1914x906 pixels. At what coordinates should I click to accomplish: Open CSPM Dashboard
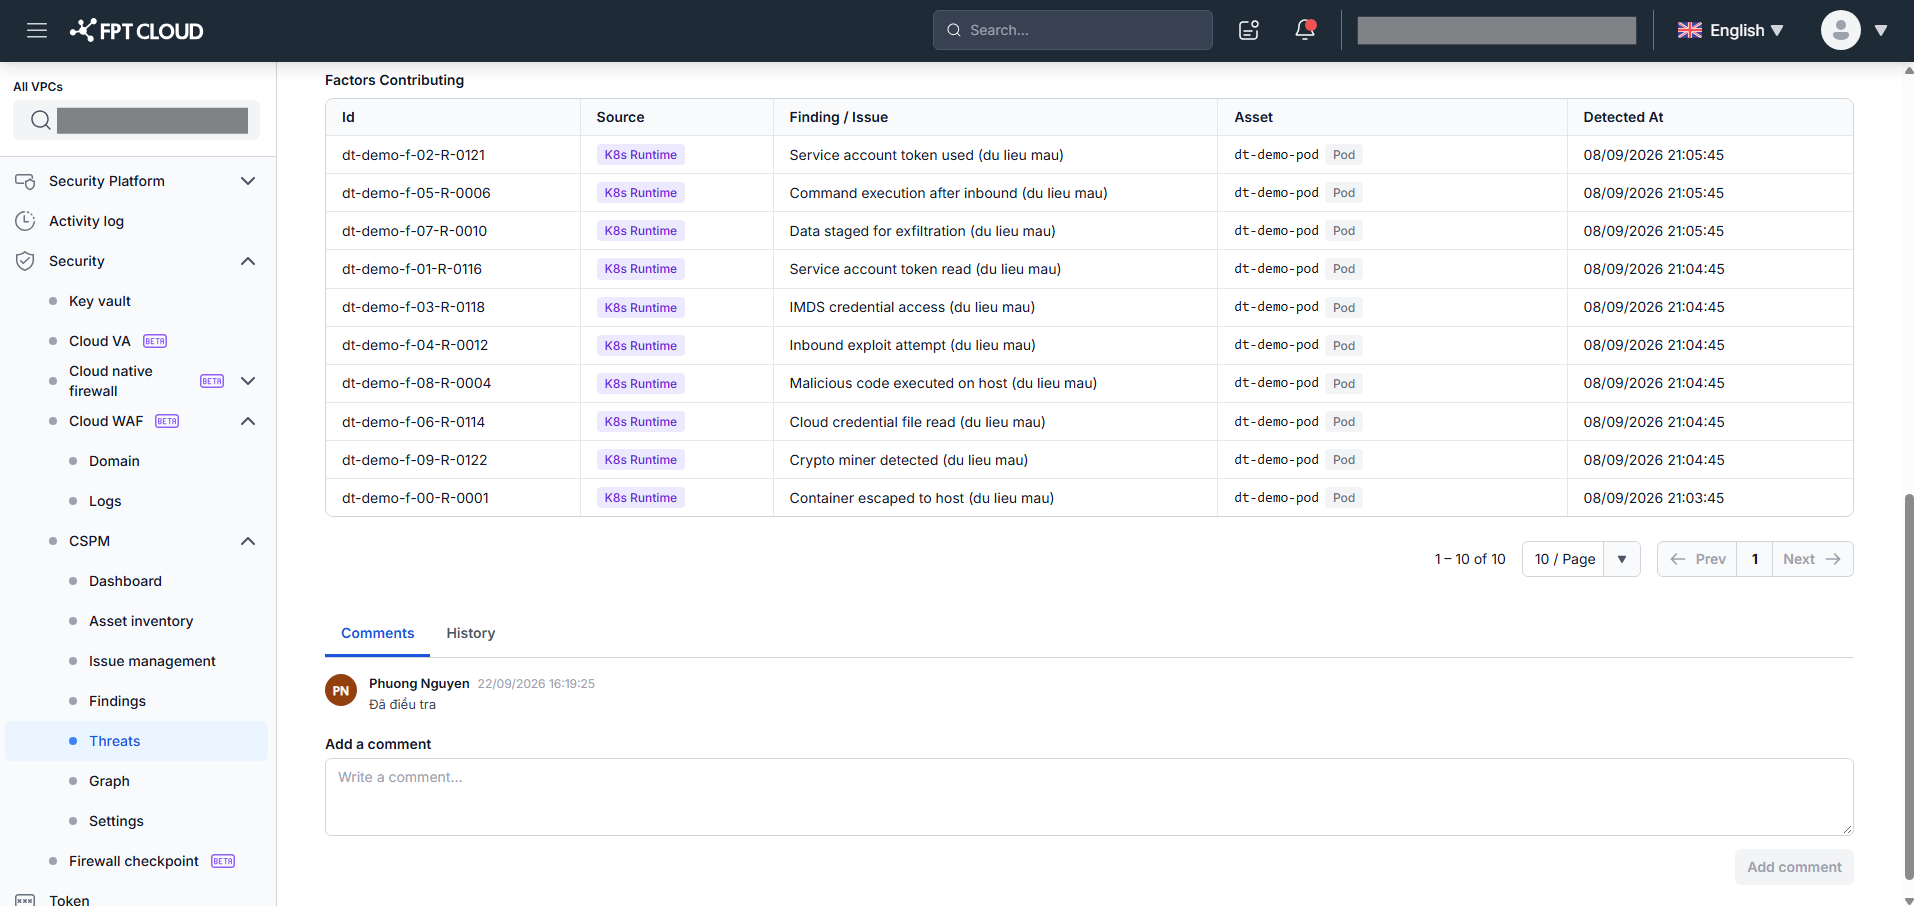coord(125,581)
